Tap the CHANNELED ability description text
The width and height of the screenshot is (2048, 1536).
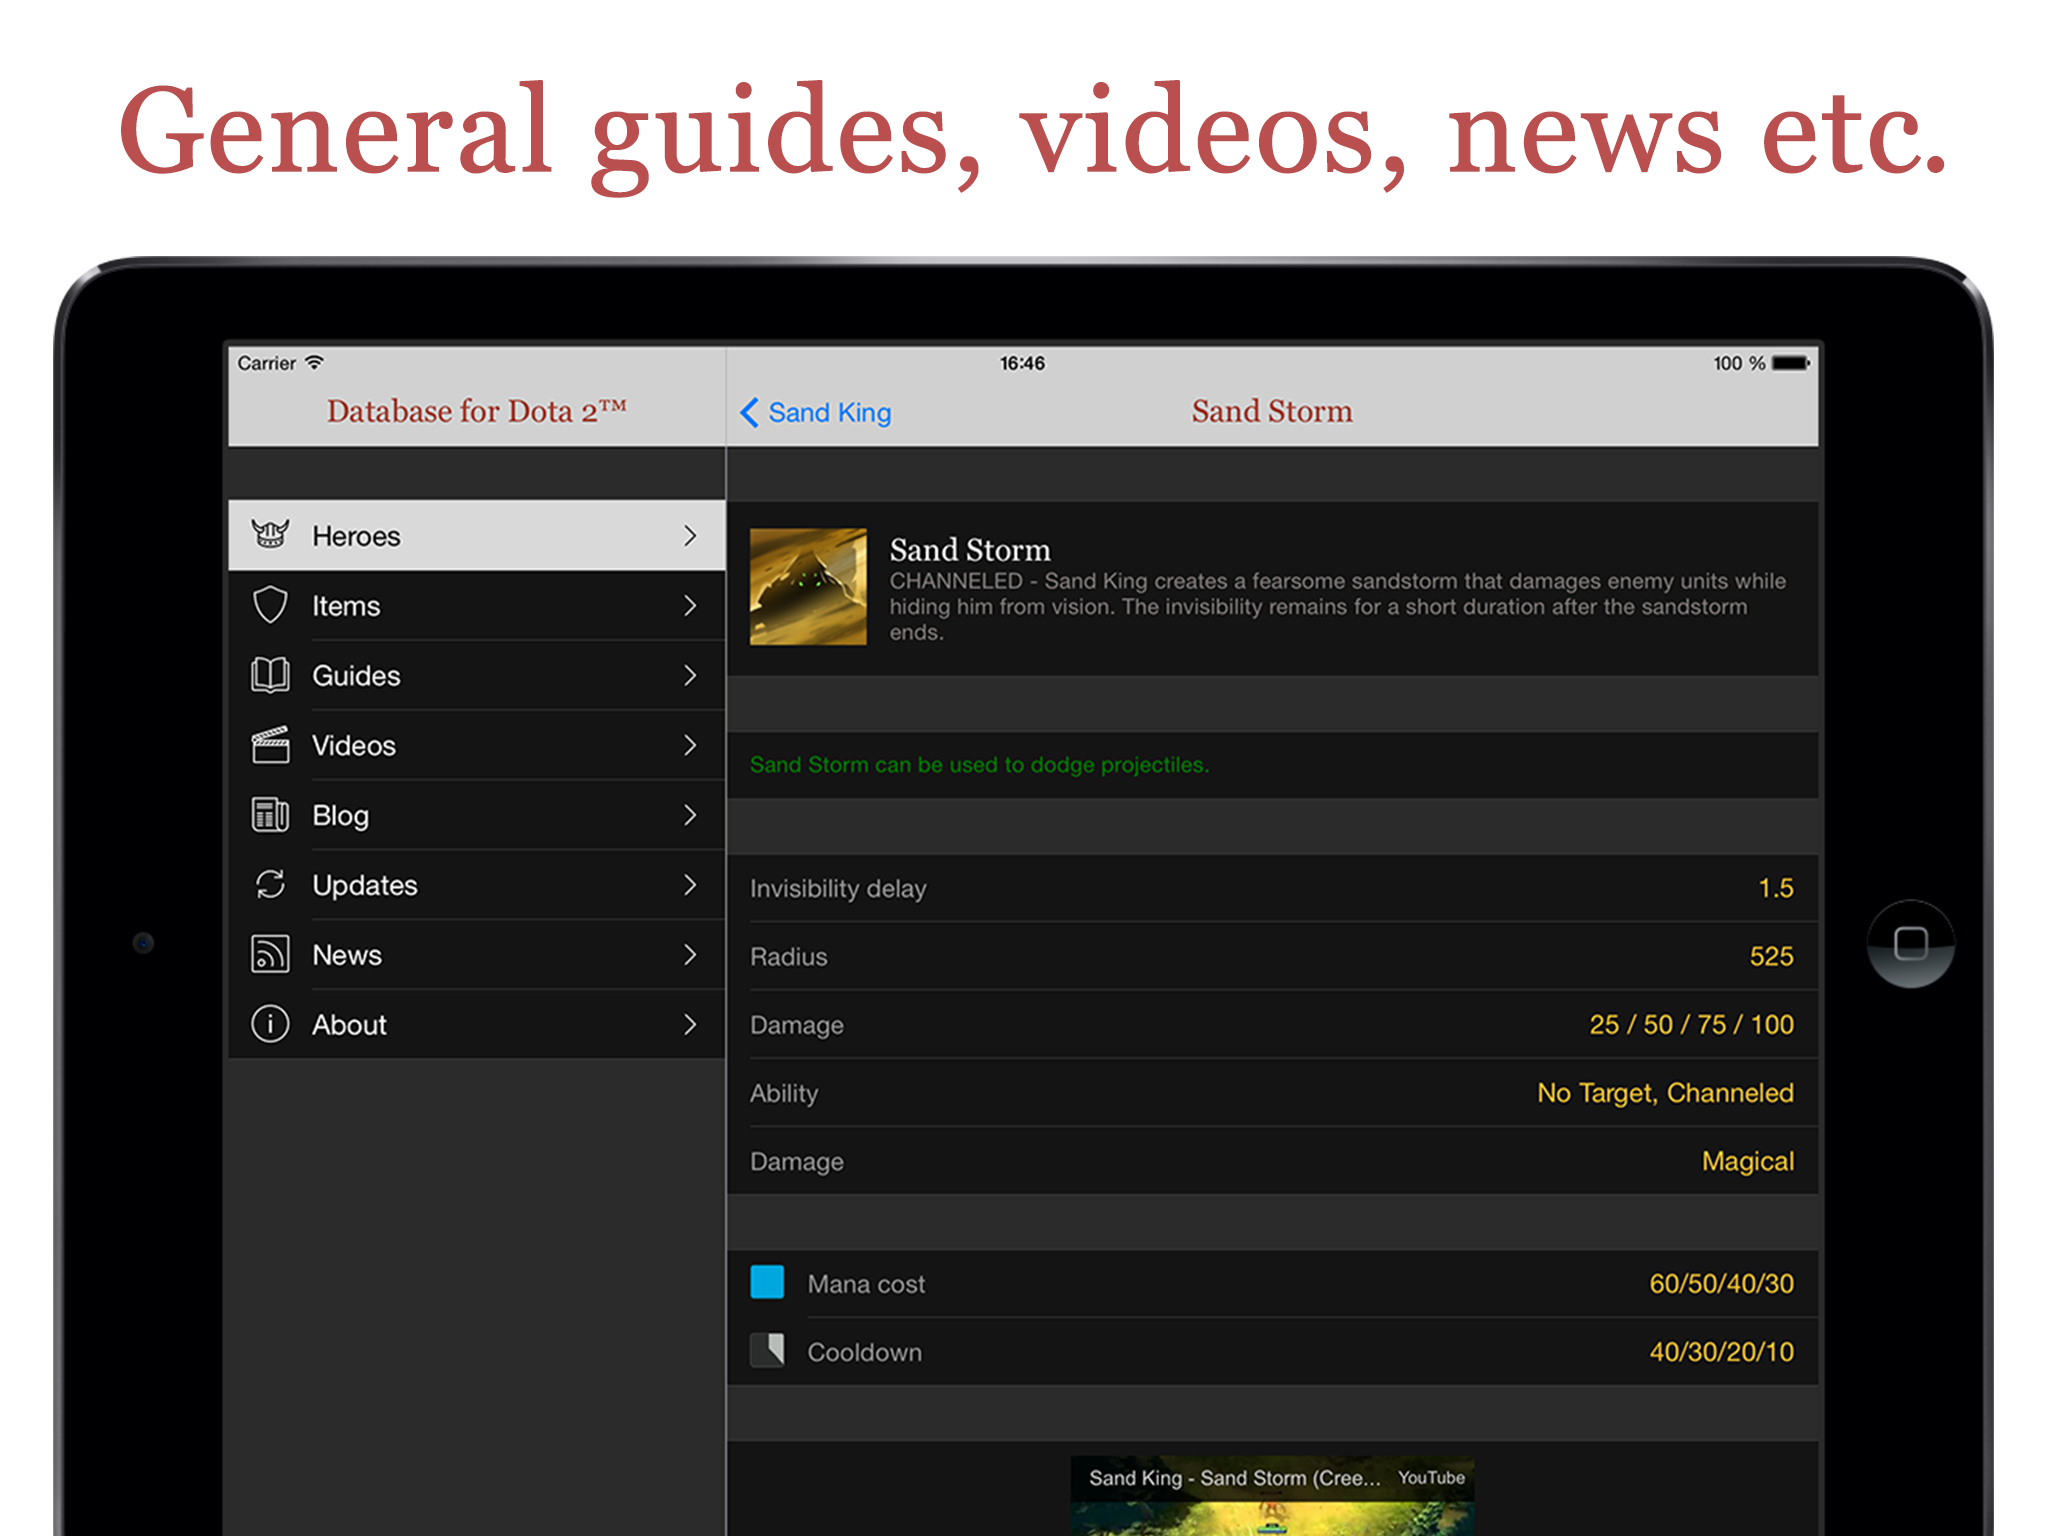coord(1338,606)
